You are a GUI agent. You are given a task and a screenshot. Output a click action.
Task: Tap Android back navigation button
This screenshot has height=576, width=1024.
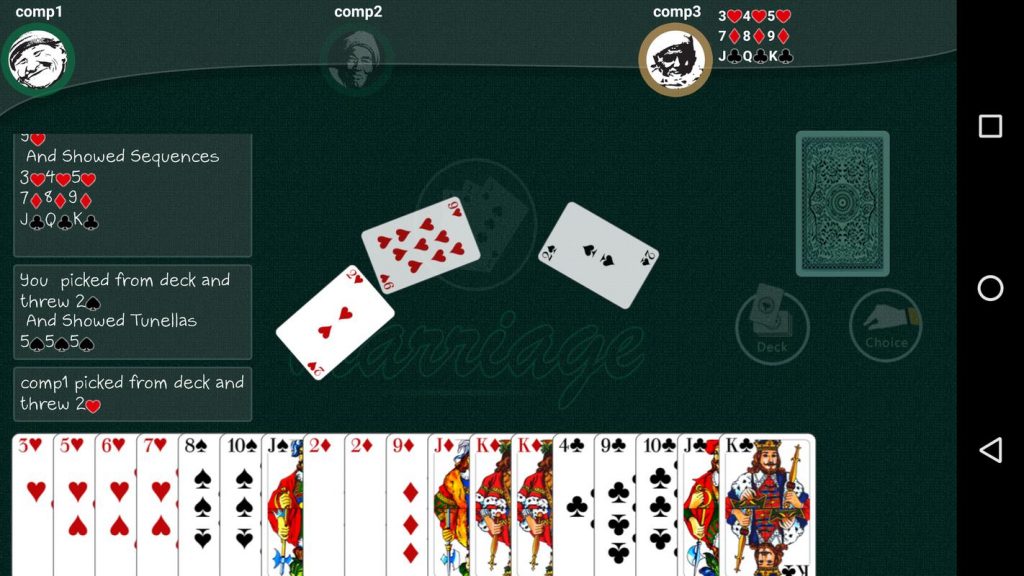point(991,449)
